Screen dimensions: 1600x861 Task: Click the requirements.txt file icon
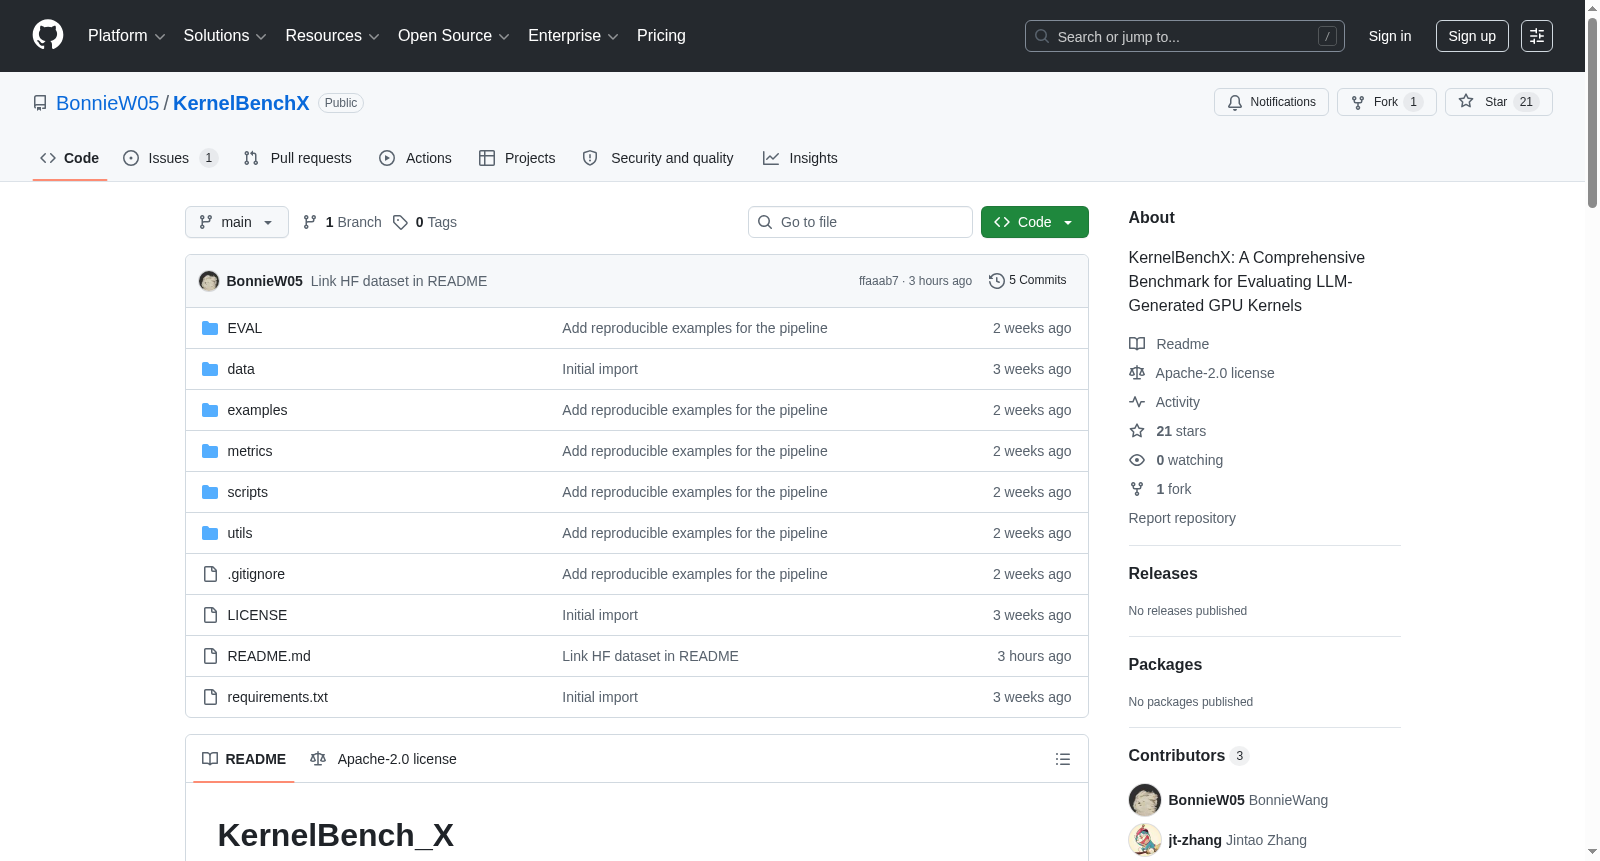click(x=210, y=697)
